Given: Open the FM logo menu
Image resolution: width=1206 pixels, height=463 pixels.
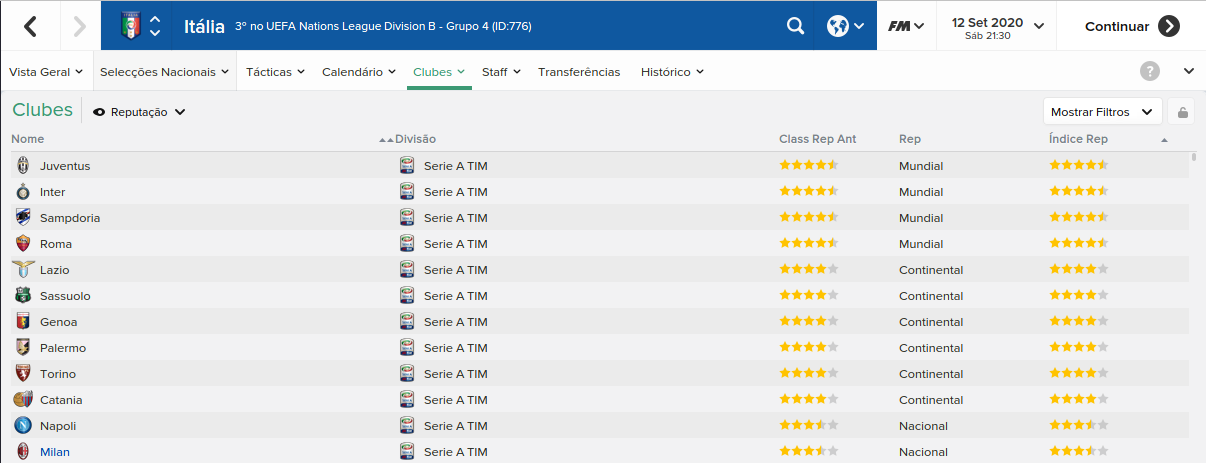Looking at the screenshot, I should tap(906, 26).
